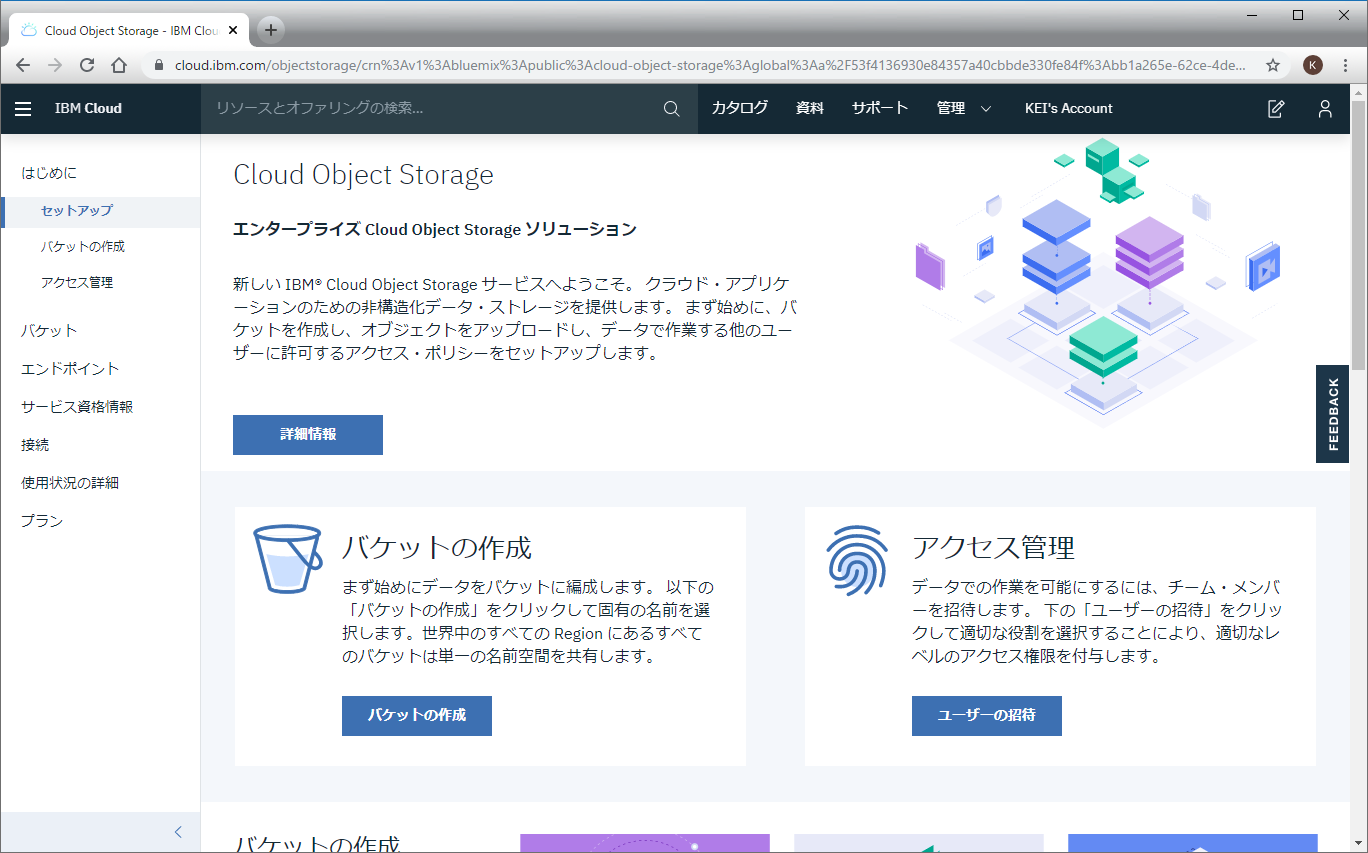Click the bucket icon in the 'バケットの作成' card
The image size is (1368, 853).
click(287, 559)
